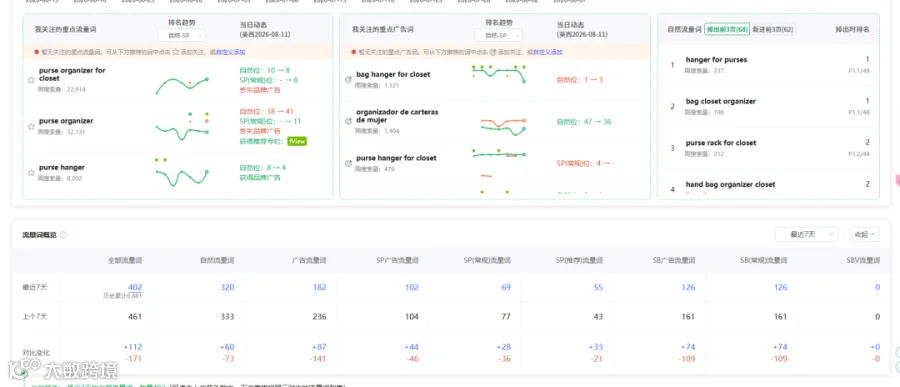Viewport: 900px width, 387px height.
Task: Click the -171 lost total words value
Action: coord(133,359)
